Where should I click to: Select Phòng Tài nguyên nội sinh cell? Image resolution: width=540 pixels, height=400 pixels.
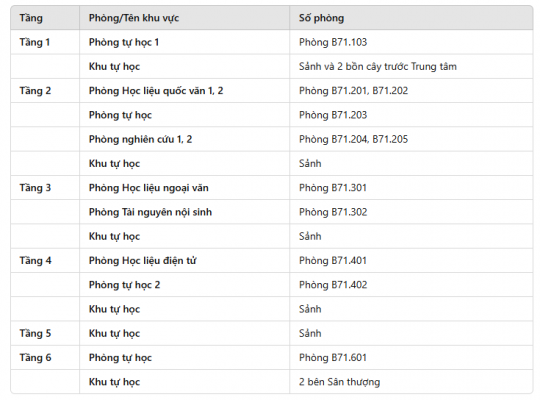tap(150, 212)
